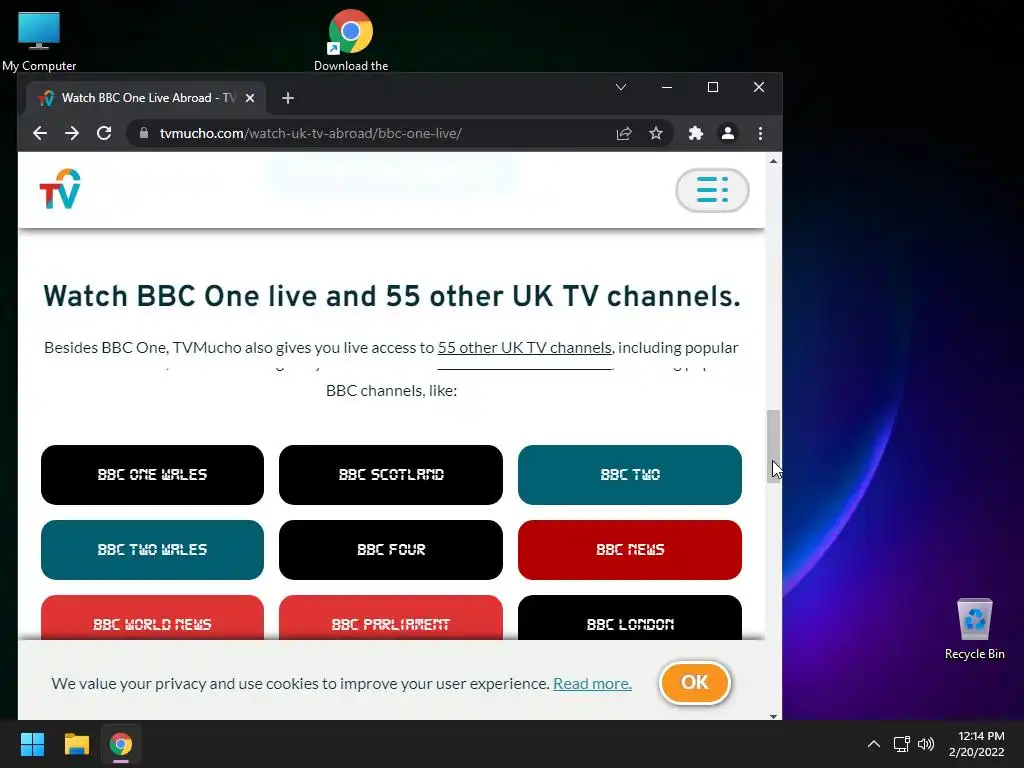Viewport: 1024px width, 768px height.
Task: Reload the current page
Action: [104, 133]
